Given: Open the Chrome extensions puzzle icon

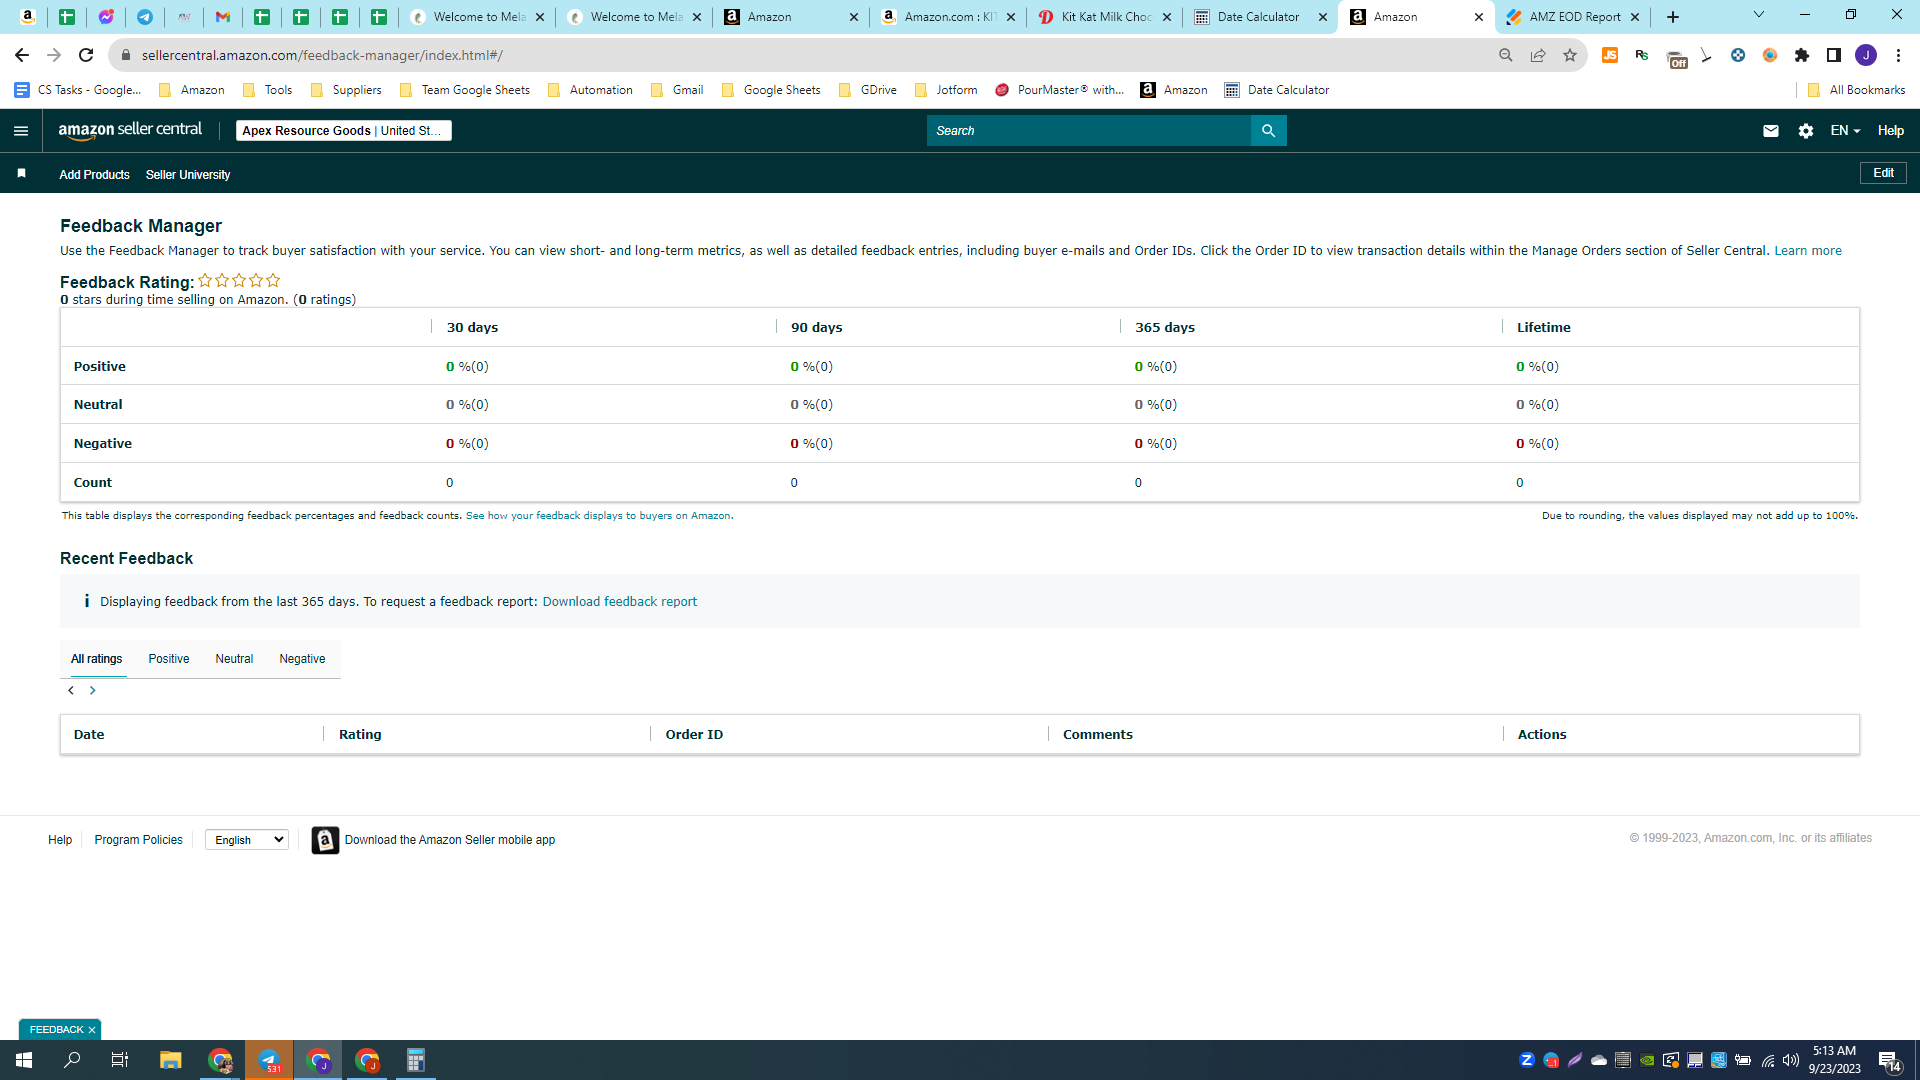Looking at the screenshot, I should [x=1802, y=55].
